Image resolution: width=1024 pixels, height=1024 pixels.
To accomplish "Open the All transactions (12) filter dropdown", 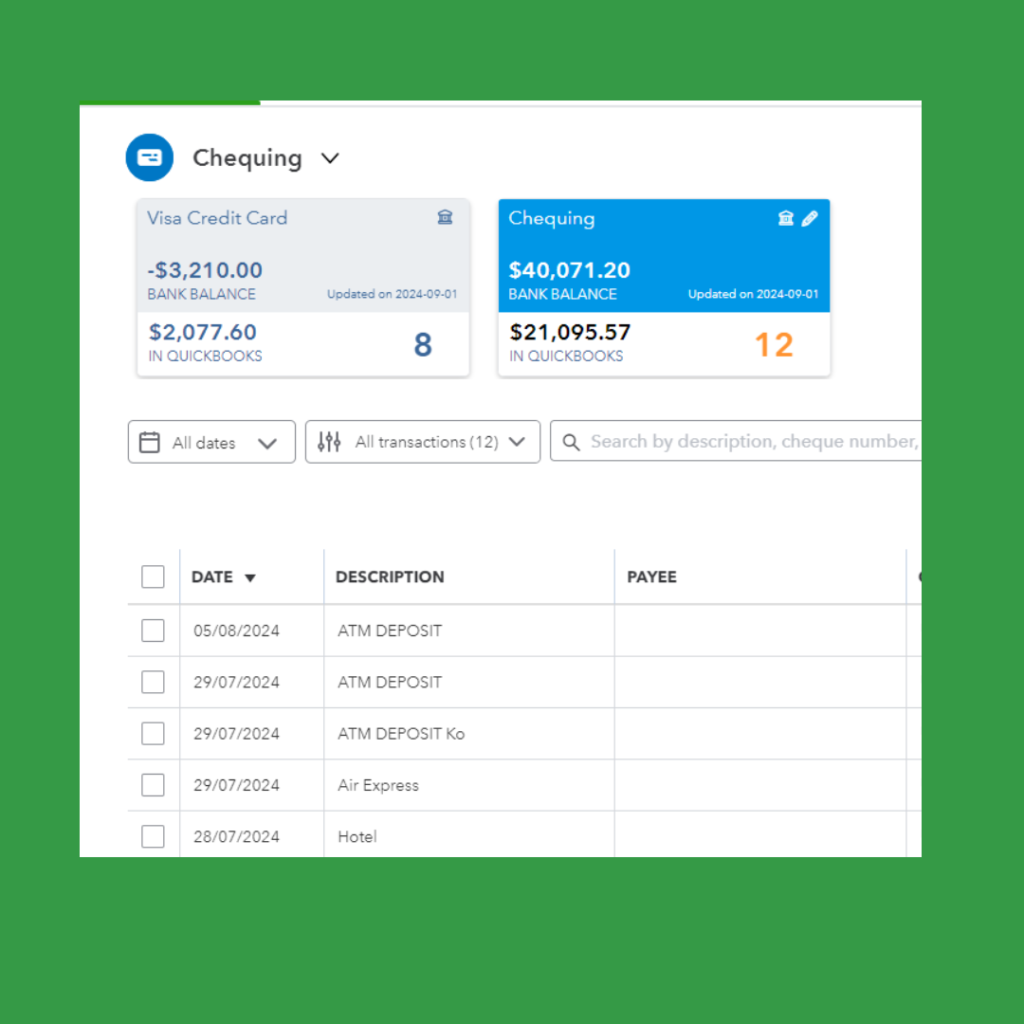I will [516, 442].
